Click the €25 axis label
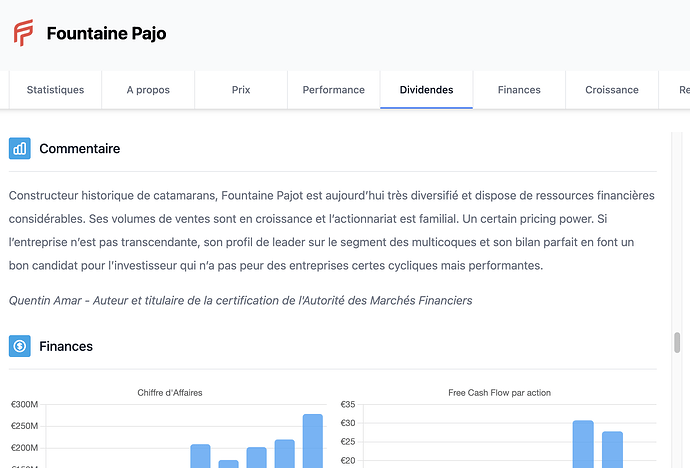The height and width of the screenshot is (468, 690). 348,442
